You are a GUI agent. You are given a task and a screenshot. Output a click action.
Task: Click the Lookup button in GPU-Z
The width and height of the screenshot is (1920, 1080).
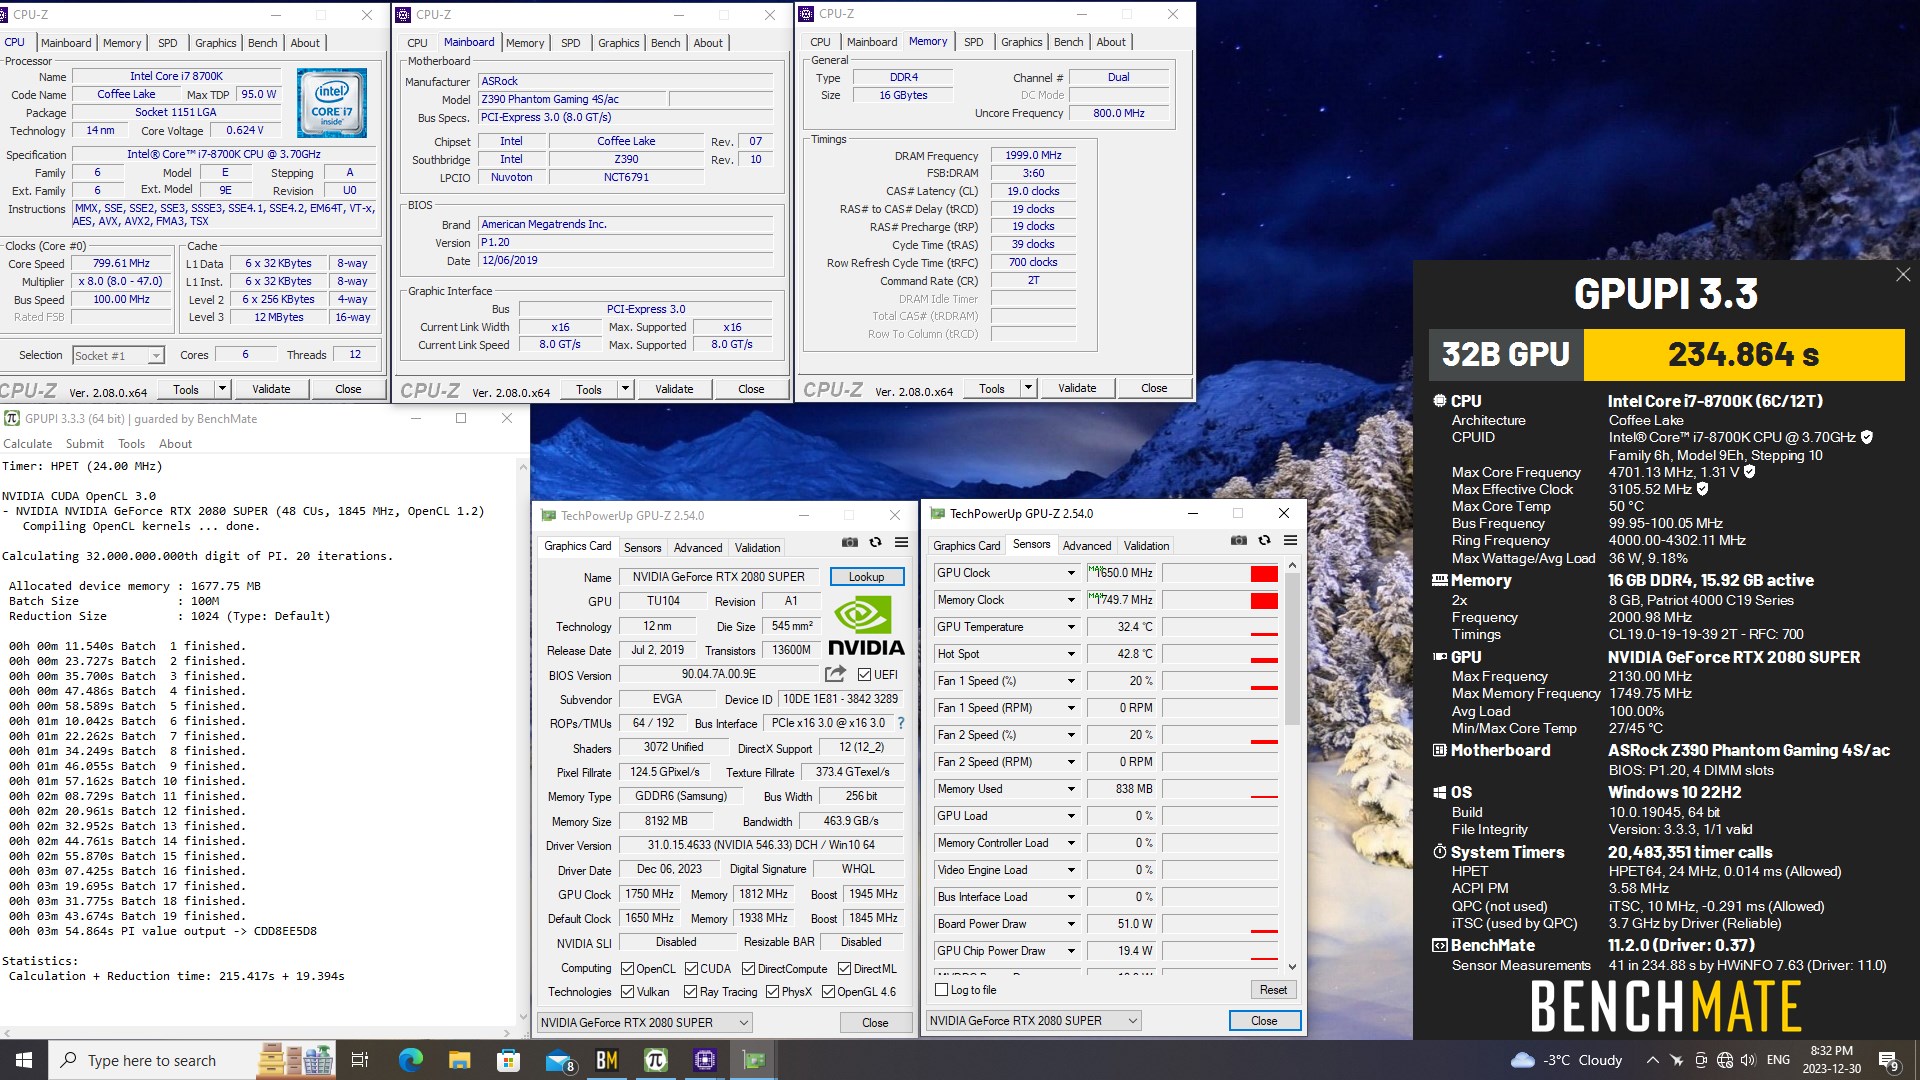[866, 577]
